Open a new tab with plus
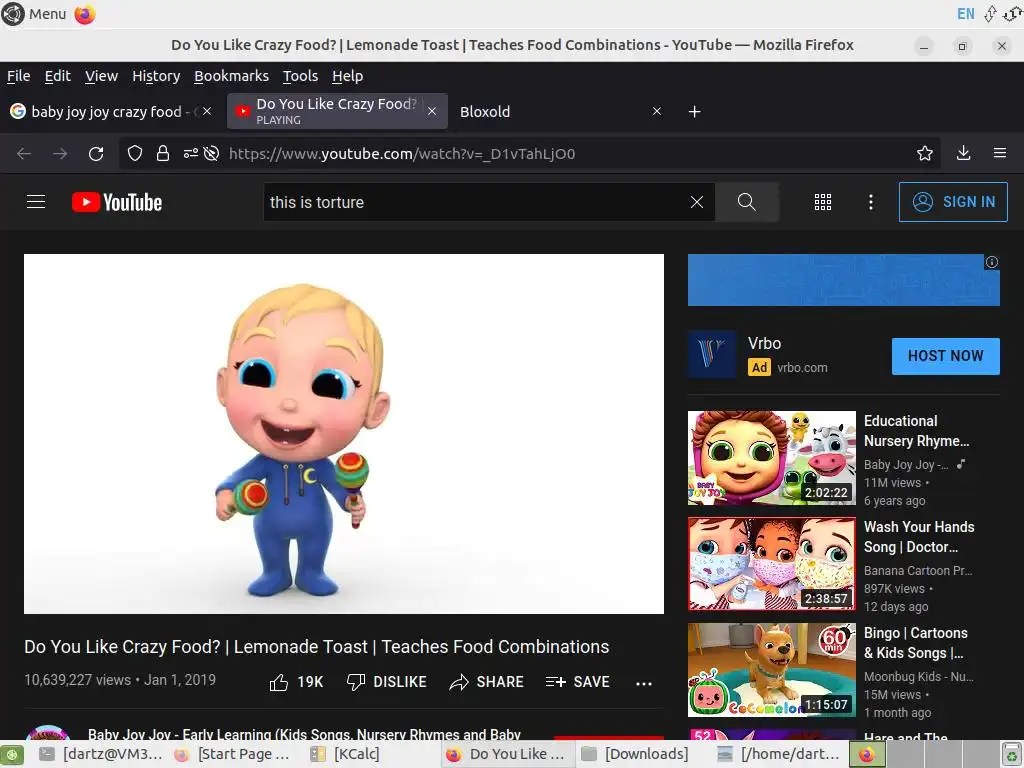 click(x=695, y=112)
